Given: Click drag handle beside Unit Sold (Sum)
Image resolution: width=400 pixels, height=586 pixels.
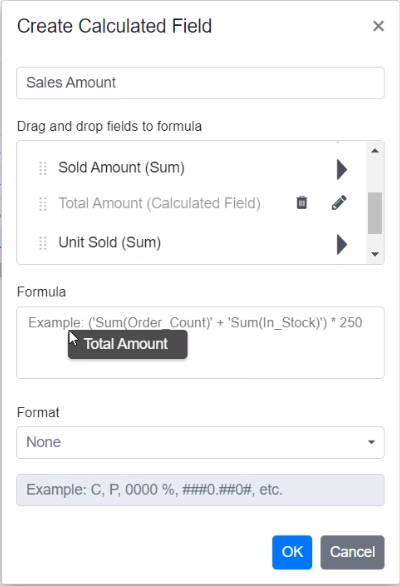Looking at the screenshot, I should [x=43, y=243].
